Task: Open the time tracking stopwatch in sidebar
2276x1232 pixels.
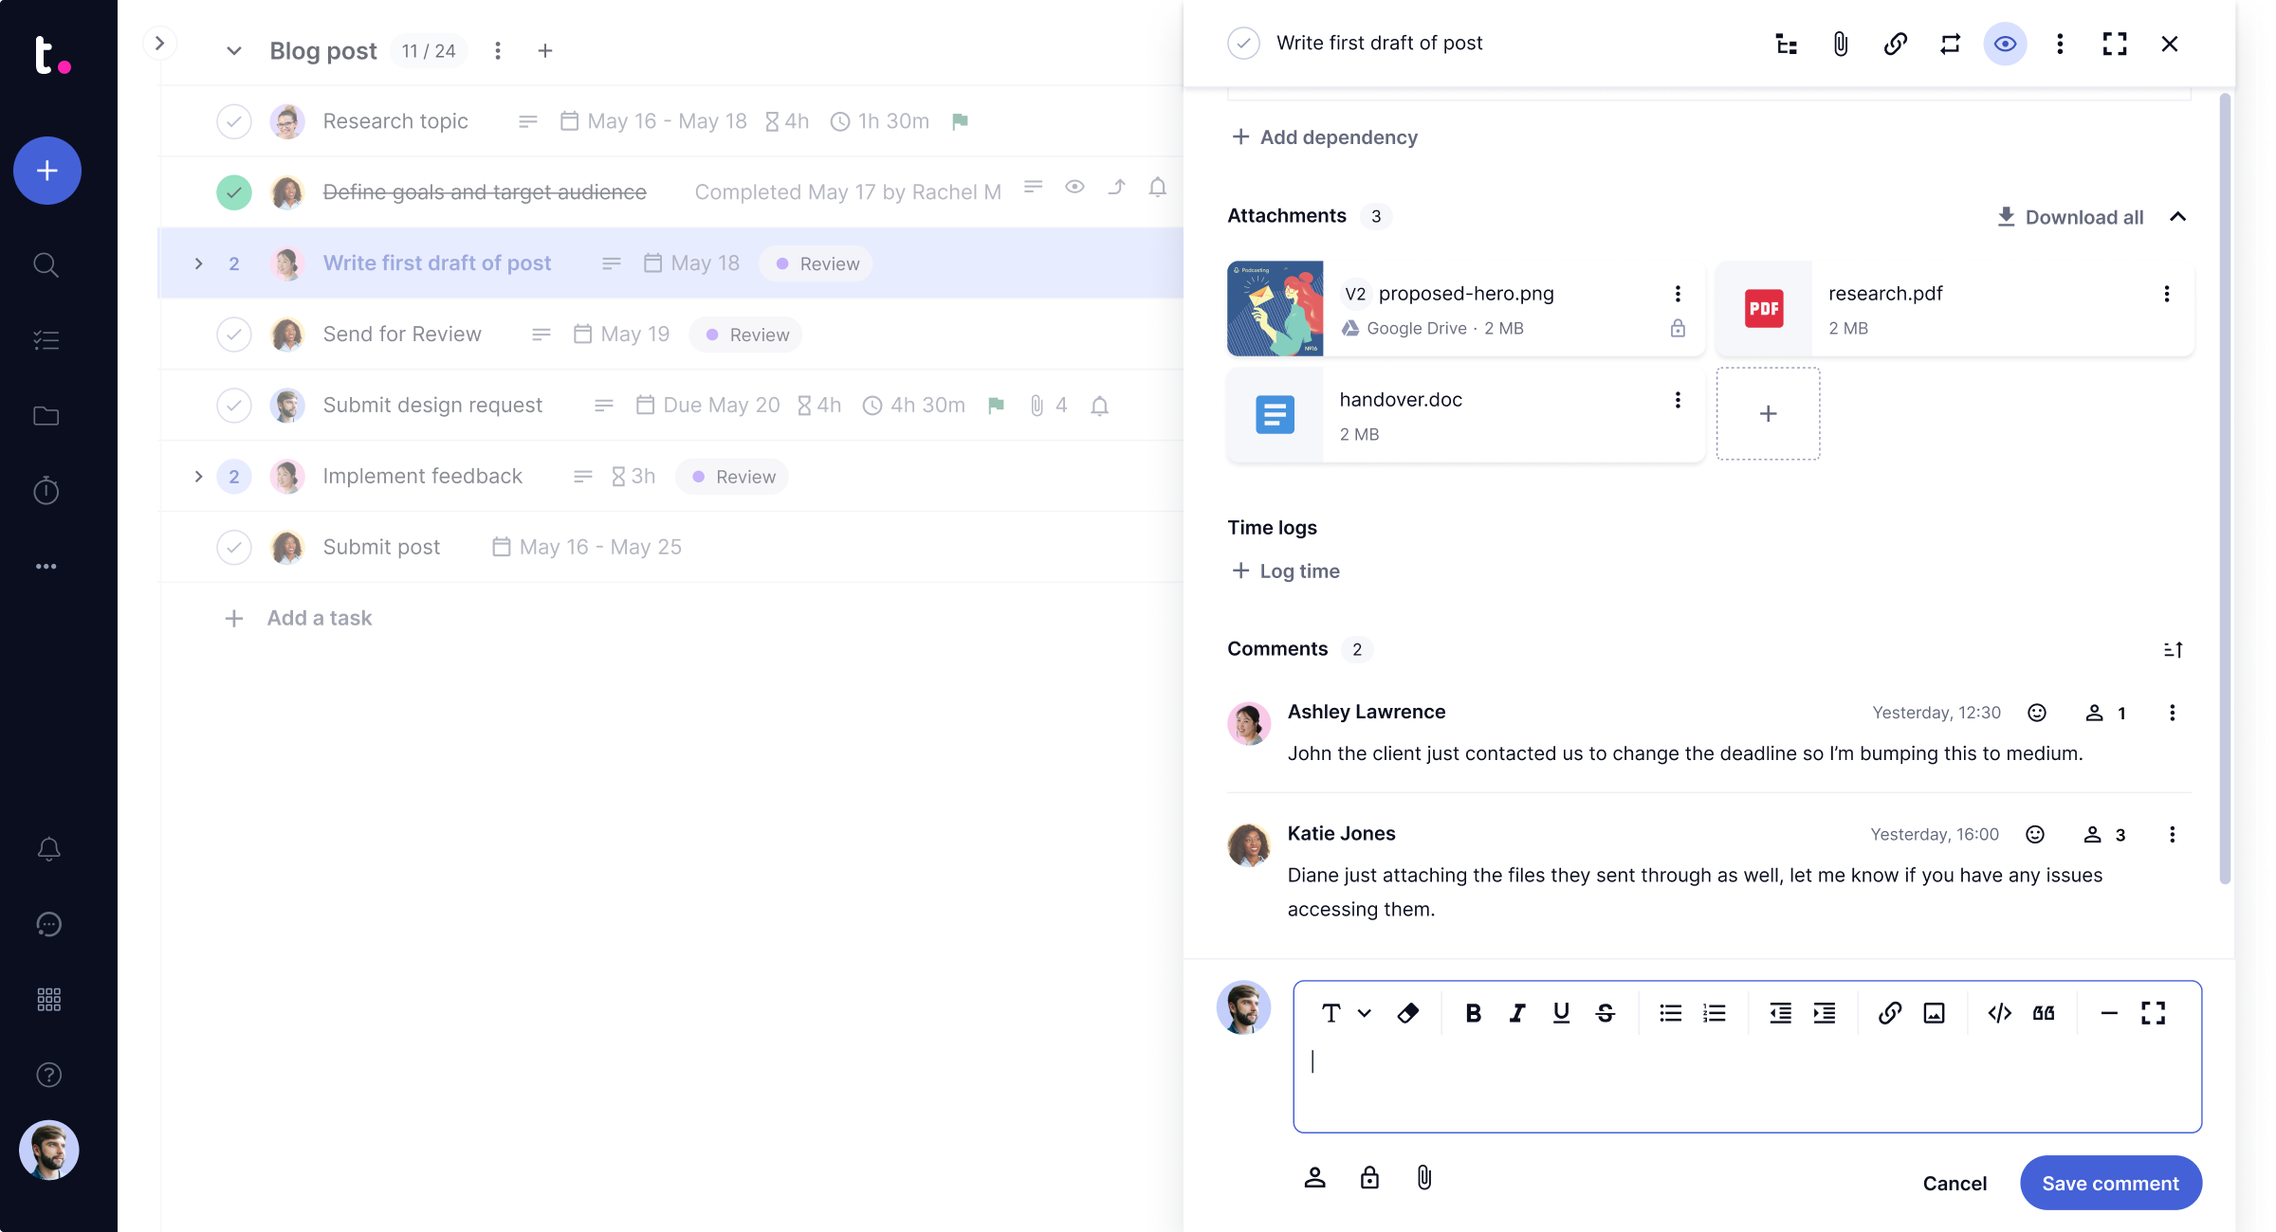Action: pos(47,491)
